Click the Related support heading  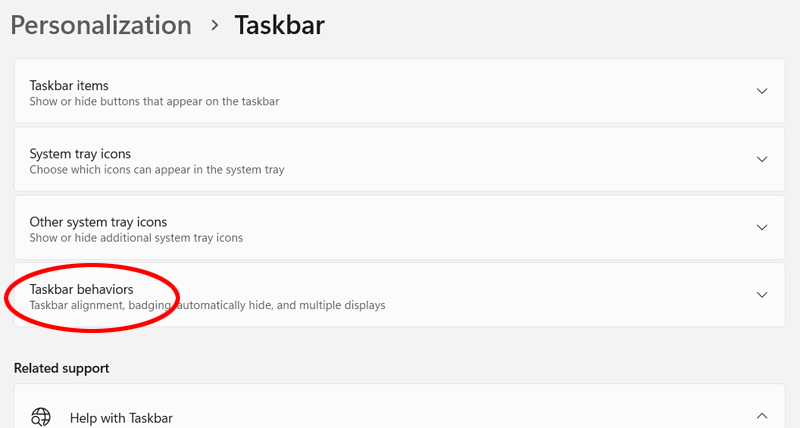(61, 368)
